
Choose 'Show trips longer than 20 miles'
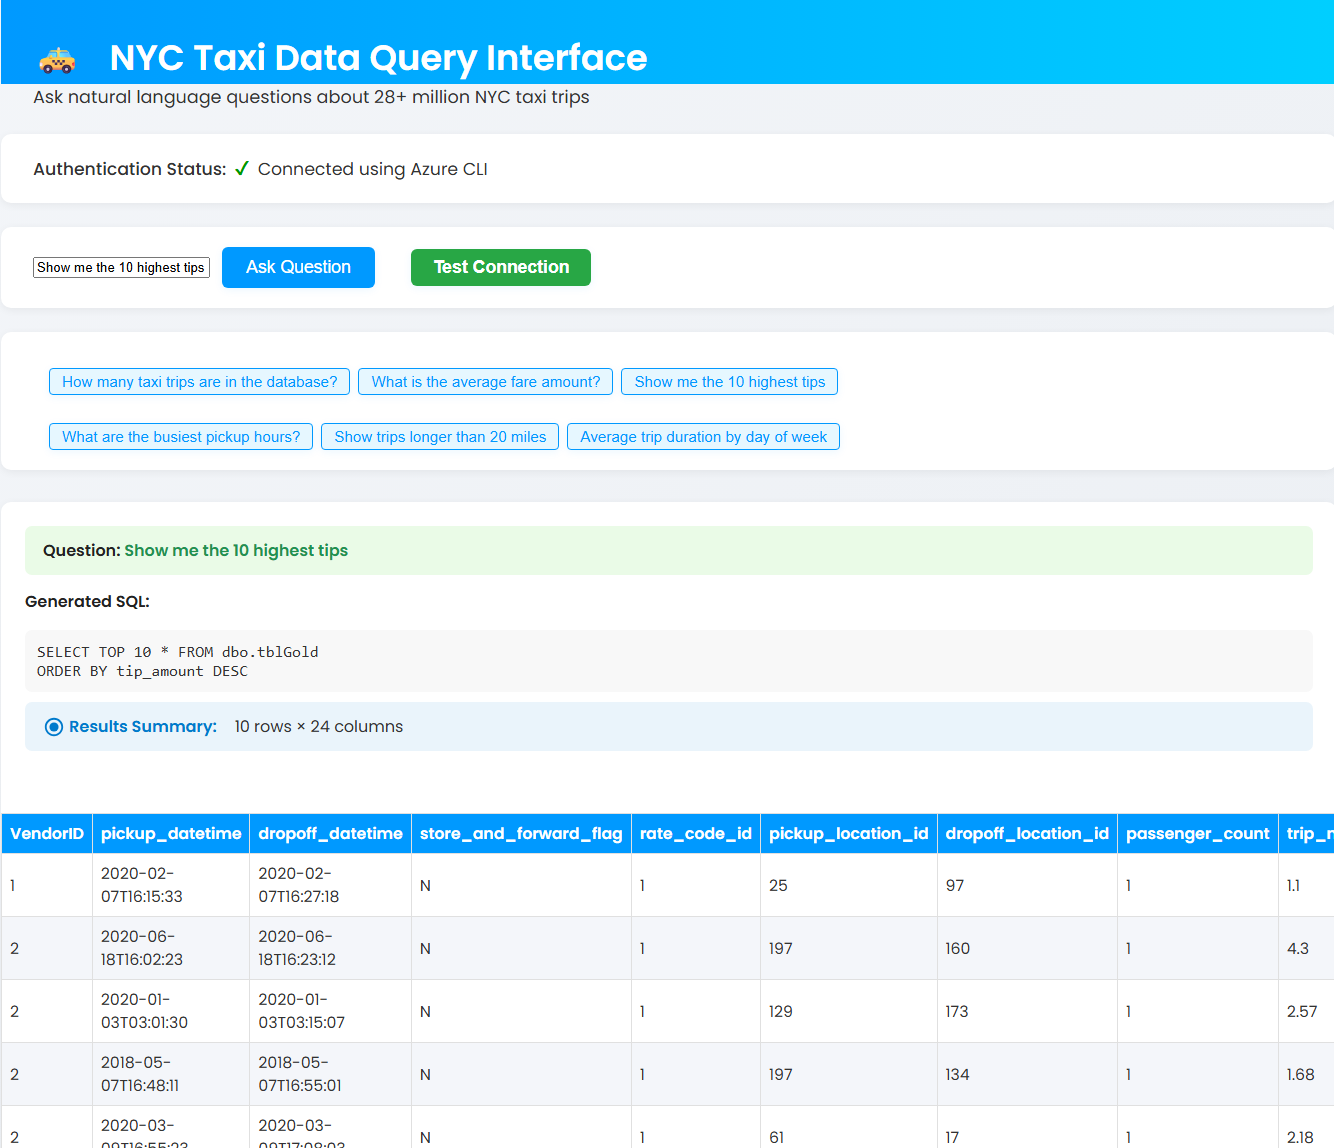pyautogui.click(x=440, y=437)
